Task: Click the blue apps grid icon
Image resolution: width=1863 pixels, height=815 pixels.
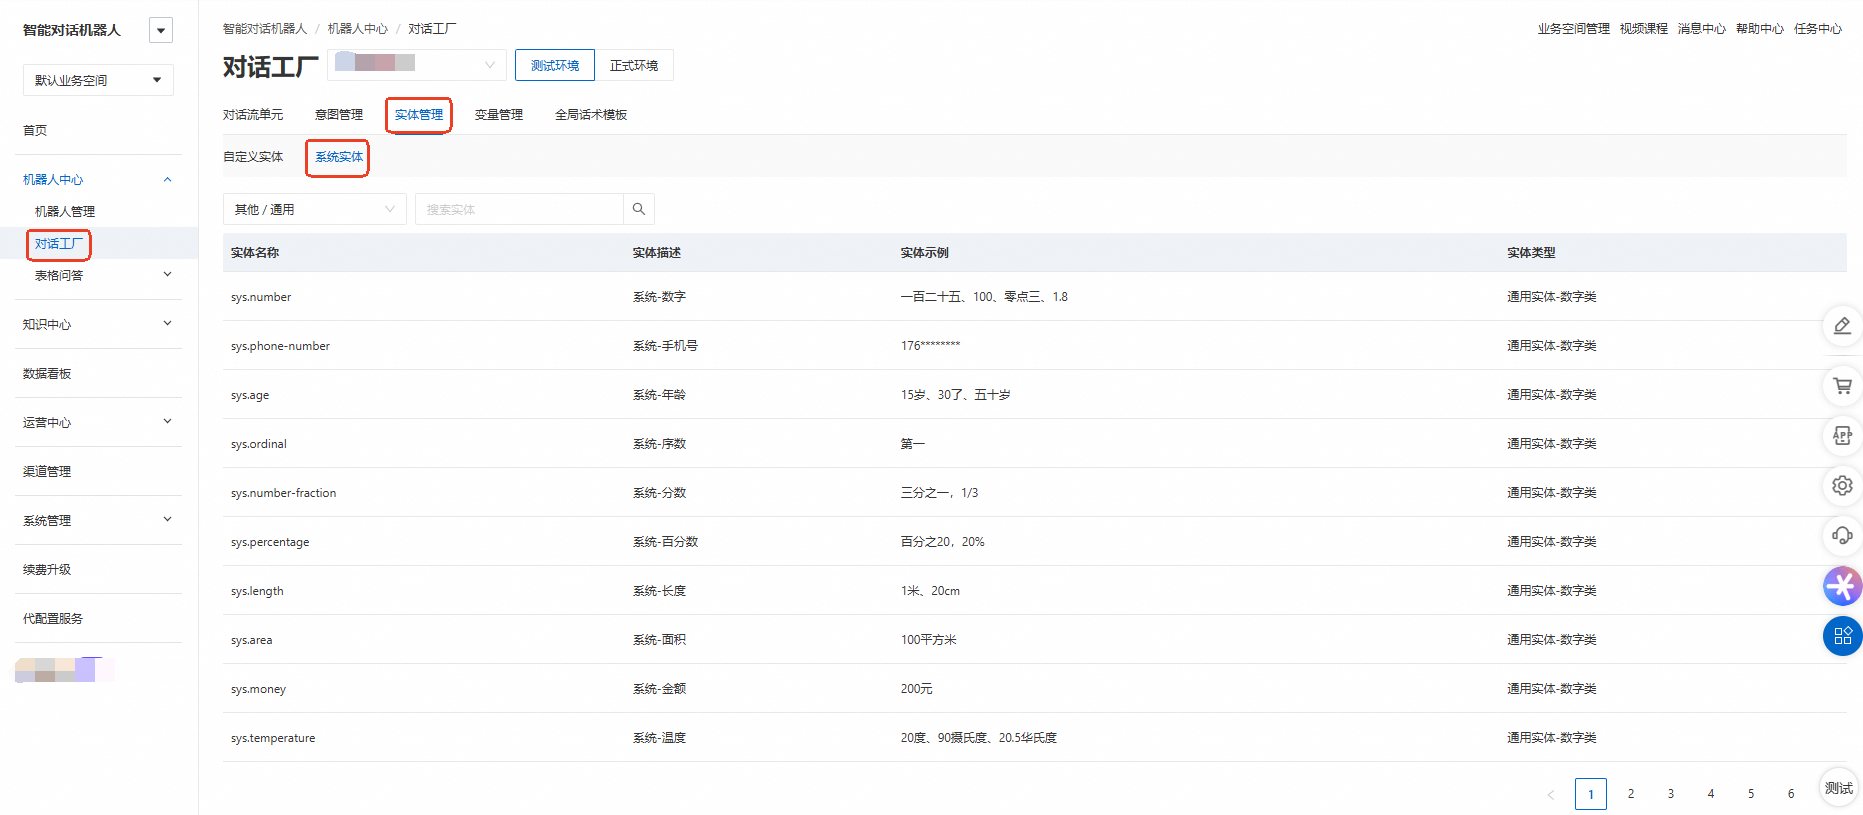Action: coord(1842,636)
